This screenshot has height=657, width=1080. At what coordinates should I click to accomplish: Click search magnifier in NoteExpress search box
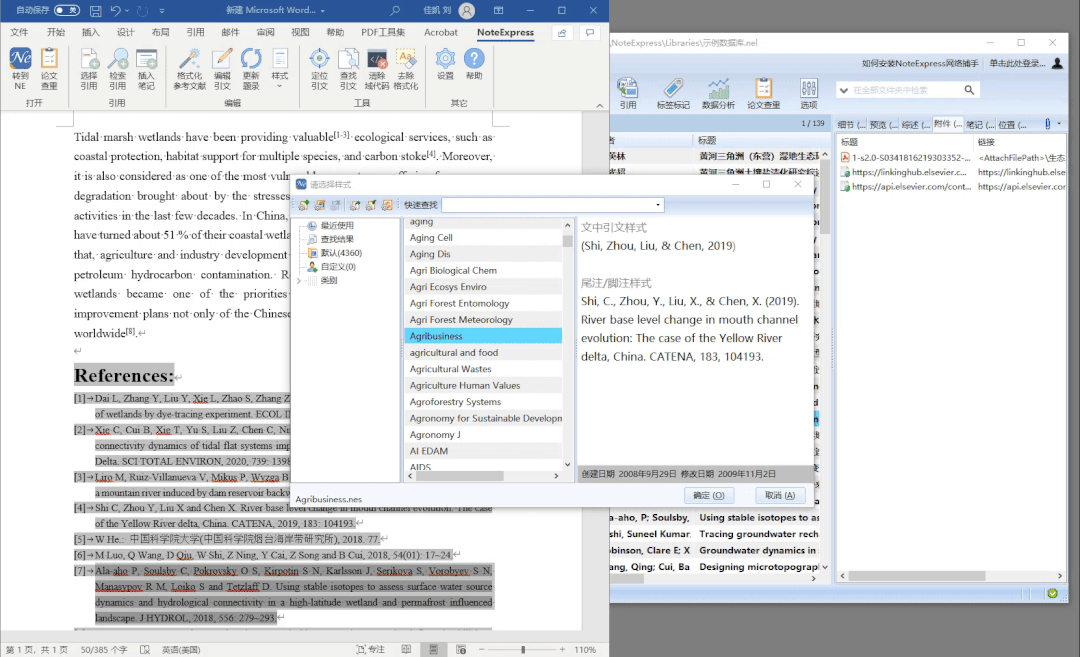click(969, 90)
